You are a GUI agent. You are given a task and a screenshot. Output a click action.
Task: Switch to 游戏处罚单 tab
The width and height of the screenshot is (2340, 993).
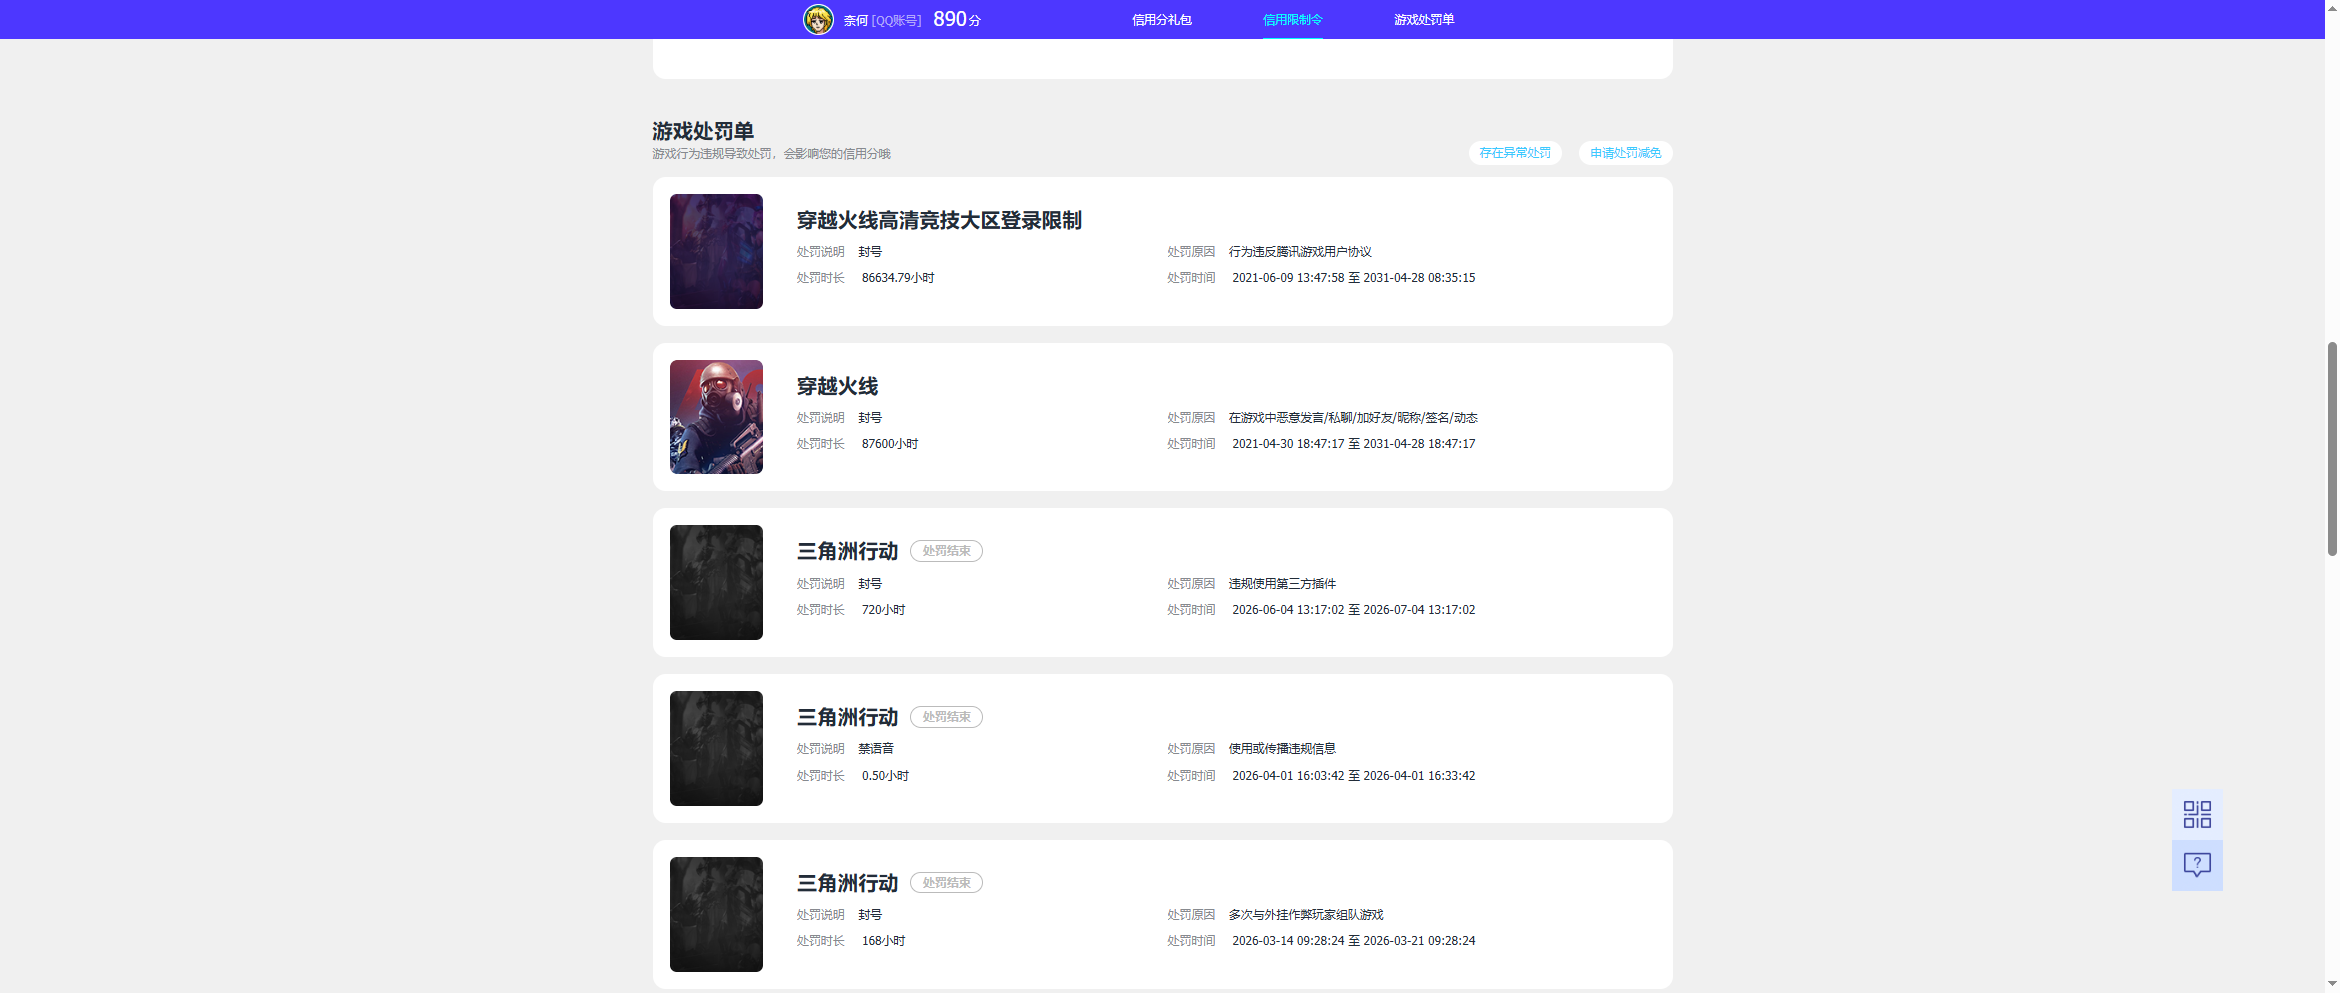tap(1424, 20)
